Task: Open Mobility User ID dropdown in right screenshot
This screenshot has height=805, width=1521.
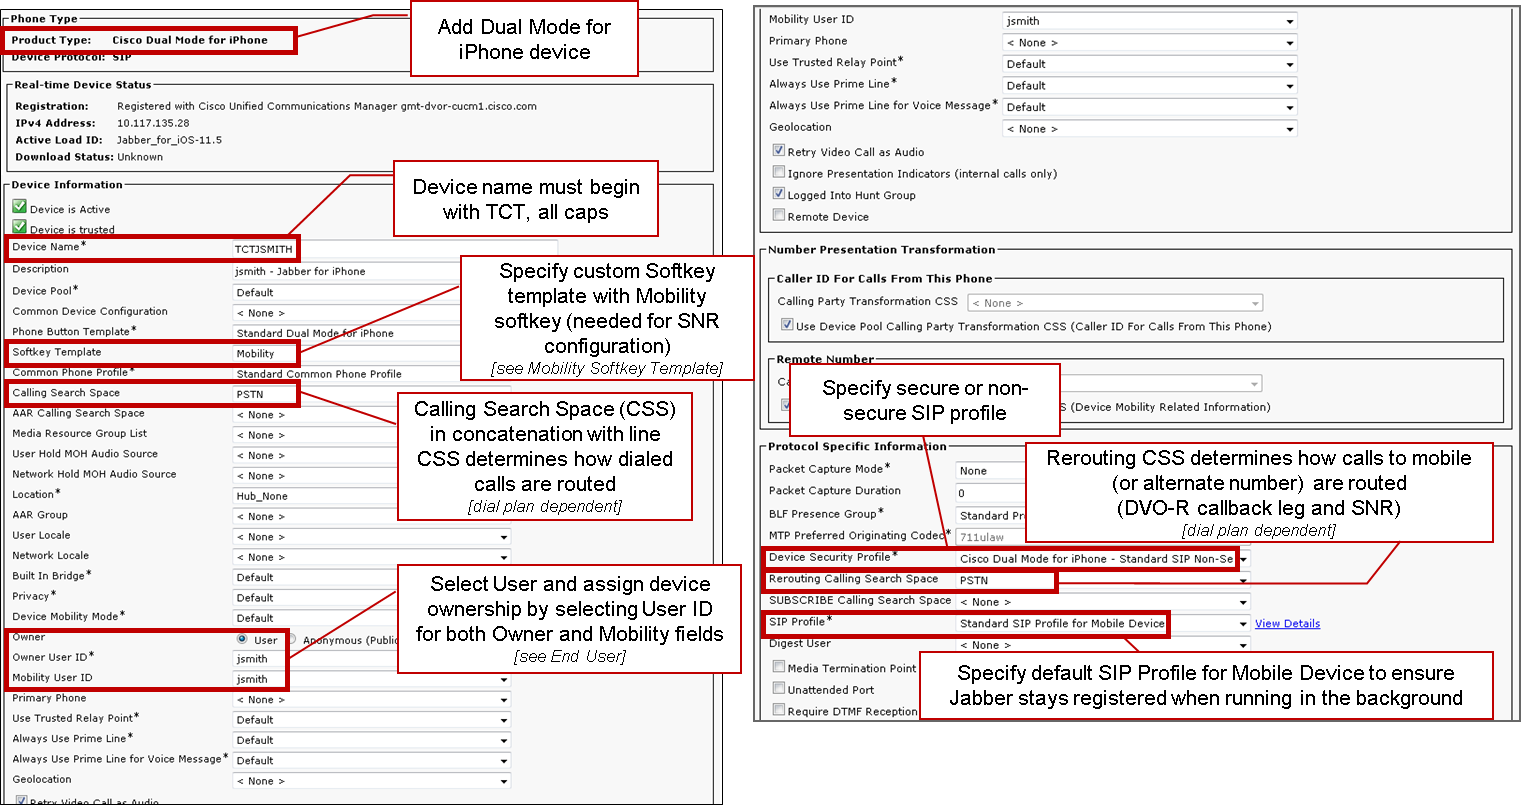Action: point(1149,21)
